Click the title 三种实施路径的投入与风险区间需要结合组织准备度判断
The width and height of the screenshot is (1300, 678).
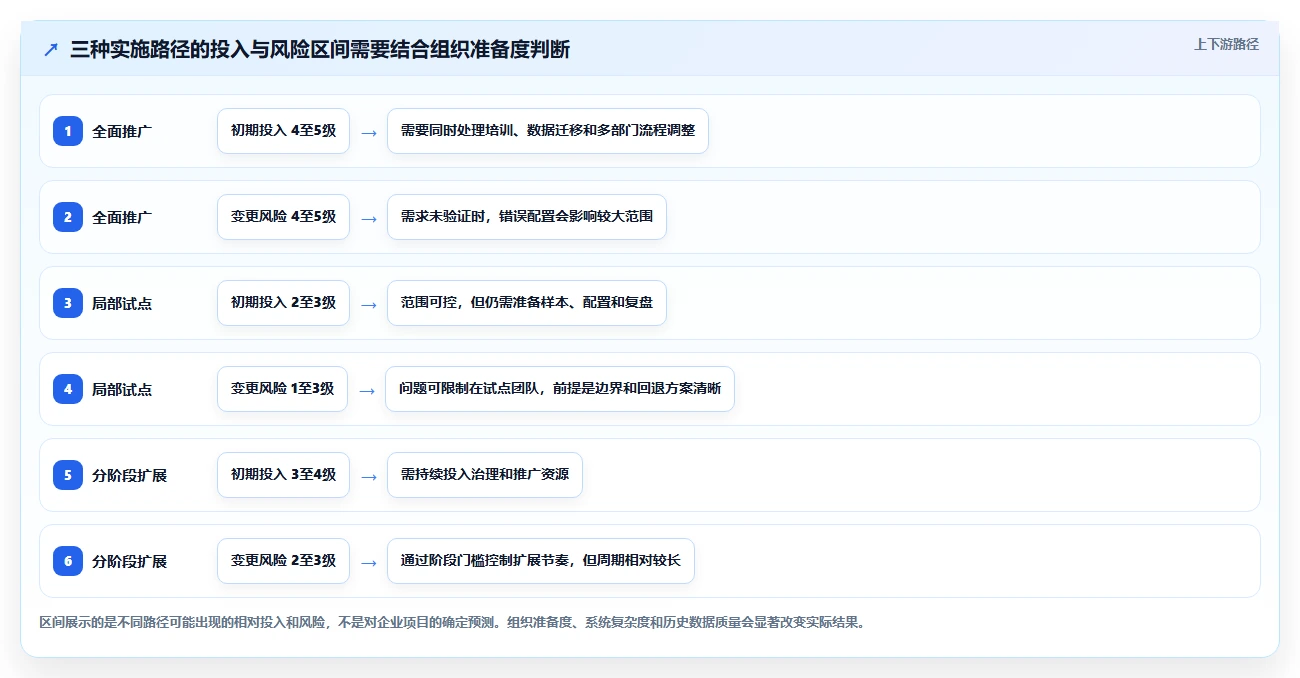point(320,49)
